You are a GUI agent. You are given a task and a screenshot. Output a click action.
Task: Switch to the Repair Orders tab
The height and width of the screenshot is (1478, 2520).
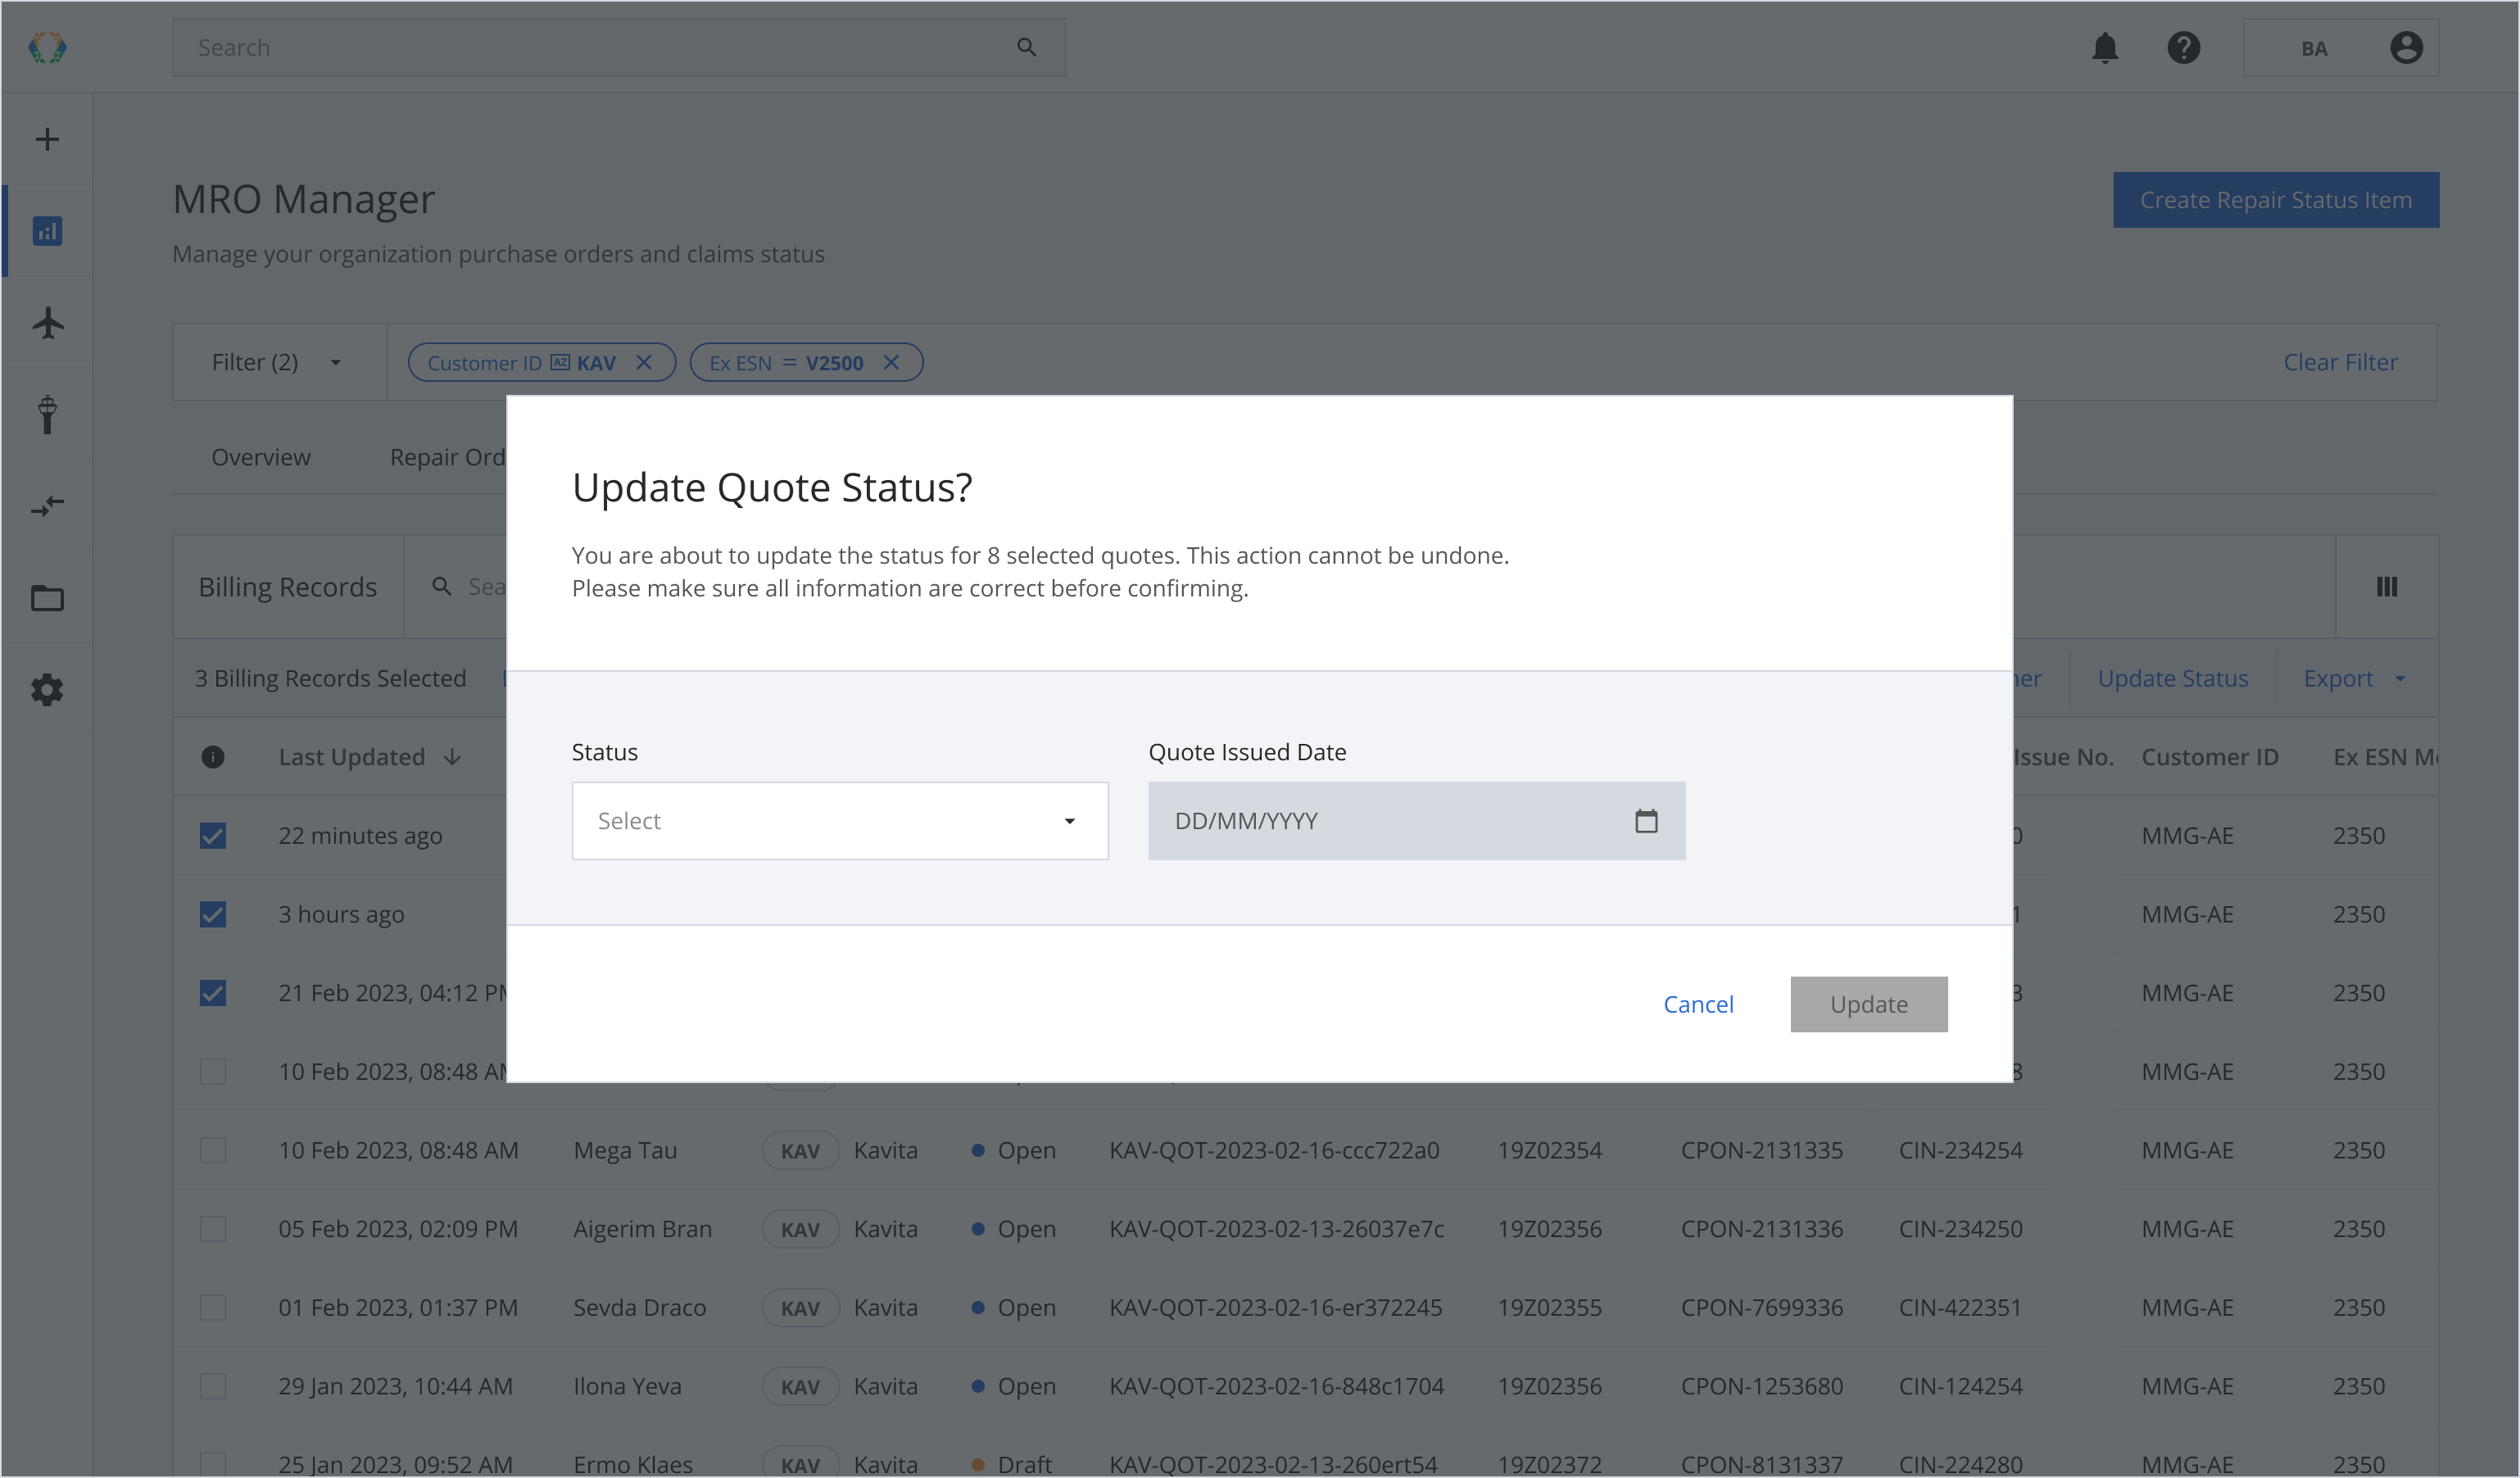447,457
